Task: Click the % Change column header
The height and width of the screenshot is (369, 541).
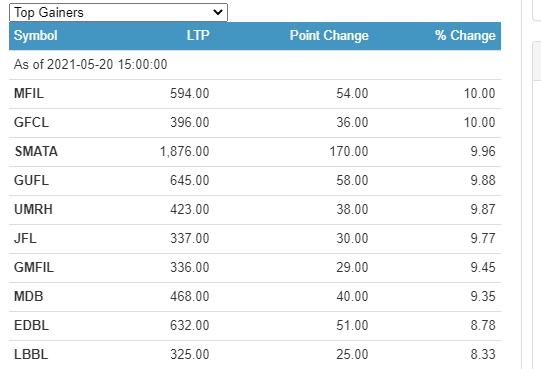Action: coord(465,35)
